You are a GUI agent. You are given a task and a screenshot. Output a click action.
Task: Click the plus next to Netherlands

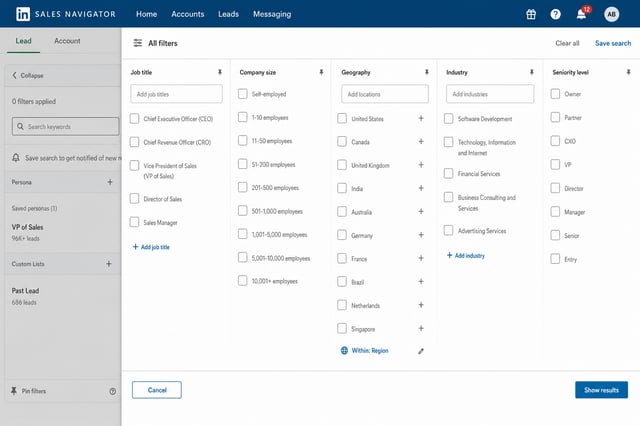pos(421,305)
